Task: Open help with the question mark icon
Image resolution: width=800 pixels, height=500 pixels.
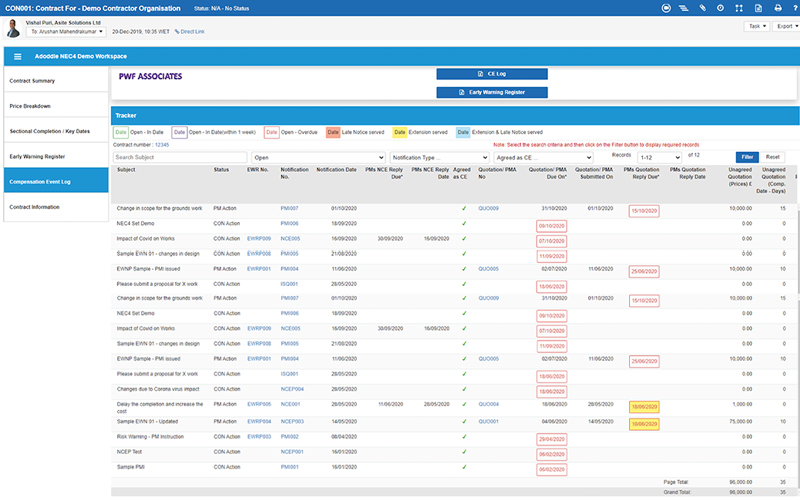Action: pyautogui.click(x=795, y=8)
